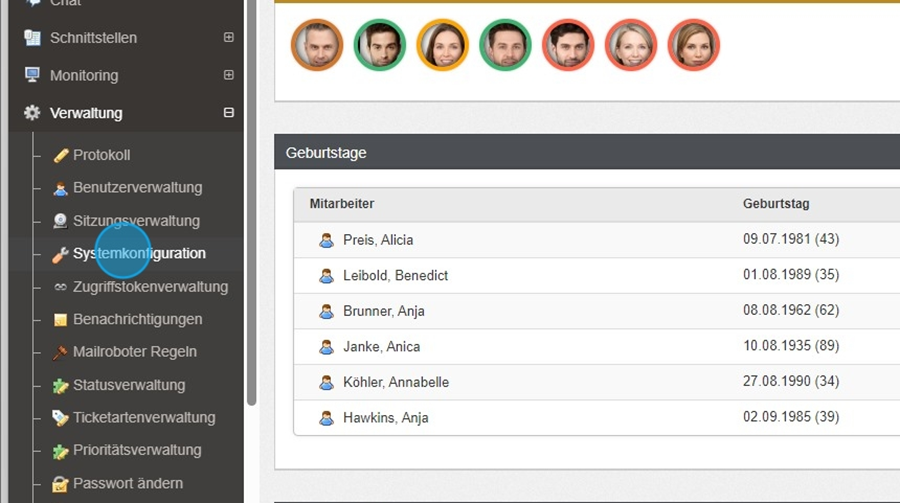The image size is (900, 503).
Task: Click the first avatar with orange ring
Action: click(317, 45)
